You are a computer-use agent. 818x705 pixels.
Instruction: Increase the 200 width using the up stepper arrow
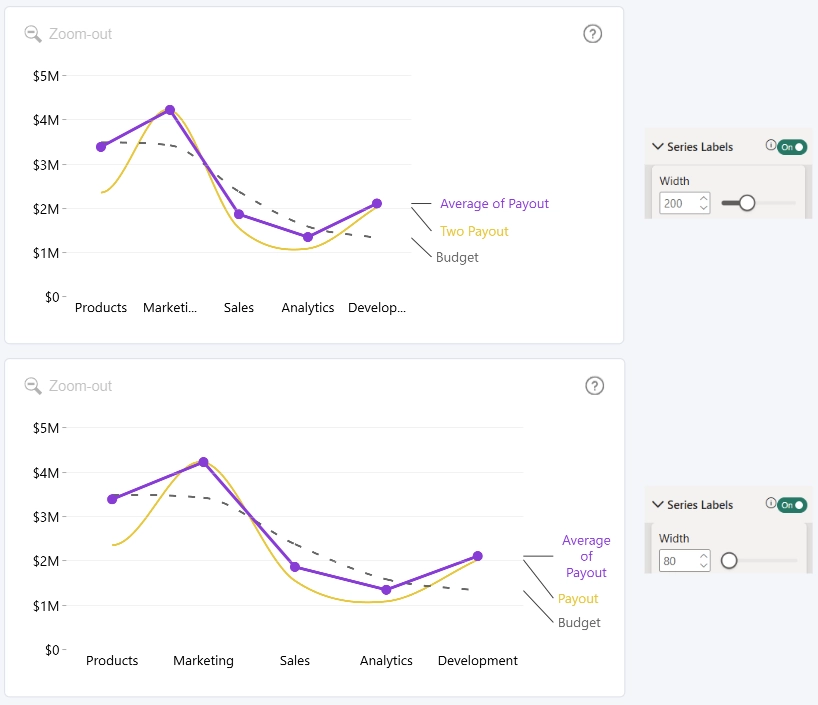click(704, 198)
